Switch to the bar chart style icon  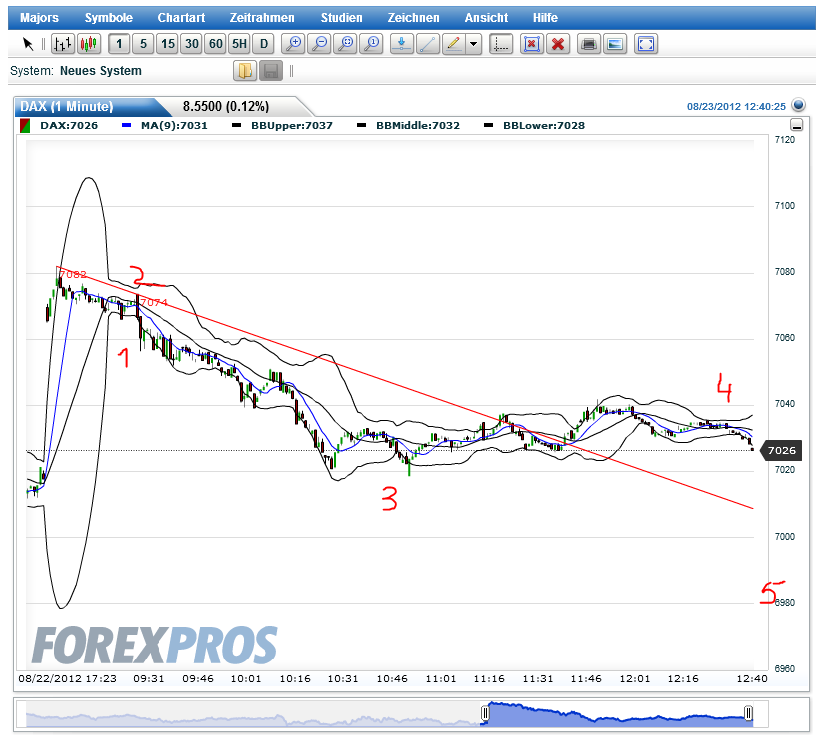coord(61,44)
